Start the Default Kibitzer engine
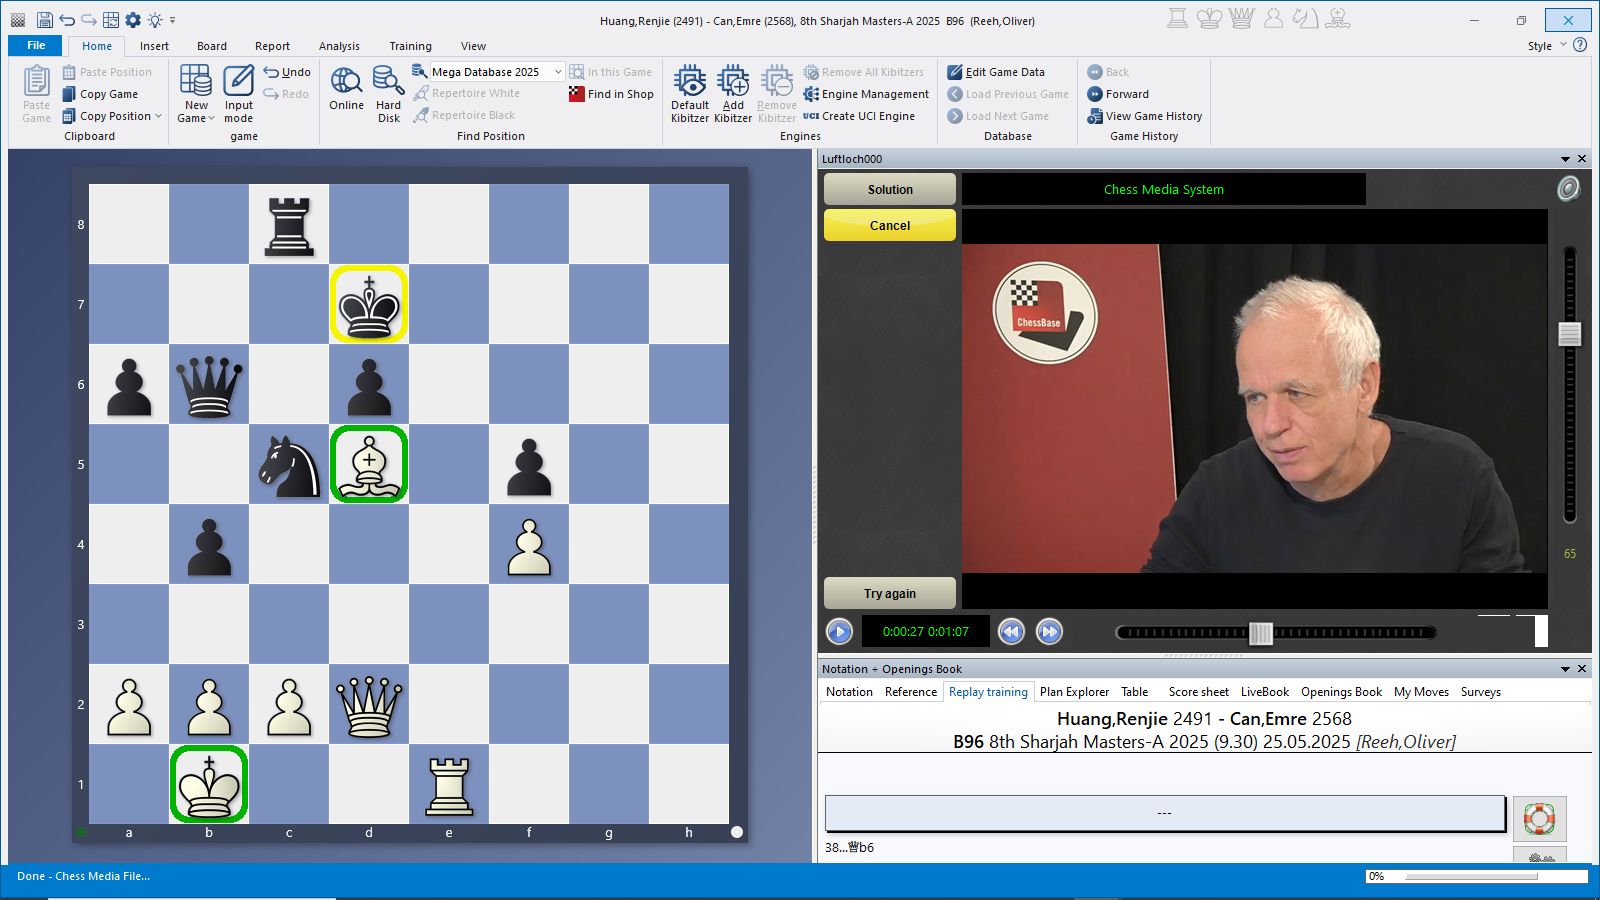This screenshot has height=900, width=1600. [689, 82]
